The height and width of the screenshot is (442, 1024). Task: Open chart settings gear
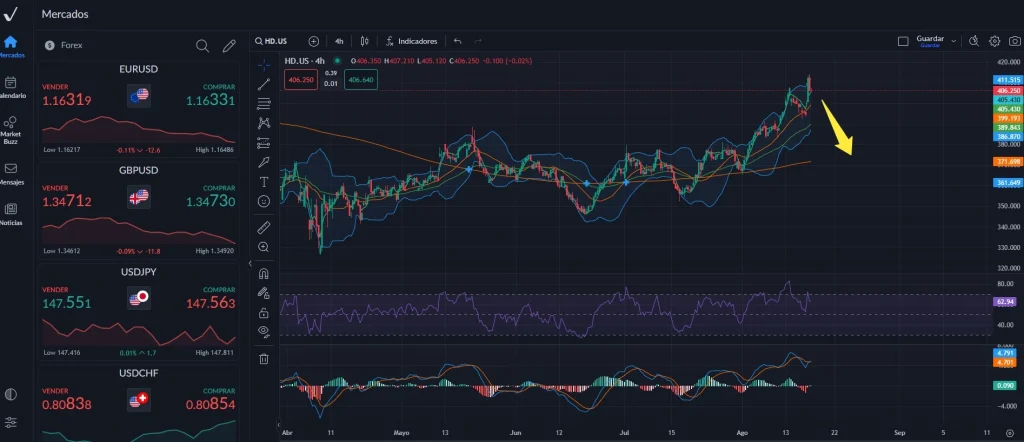coord(995,41)
